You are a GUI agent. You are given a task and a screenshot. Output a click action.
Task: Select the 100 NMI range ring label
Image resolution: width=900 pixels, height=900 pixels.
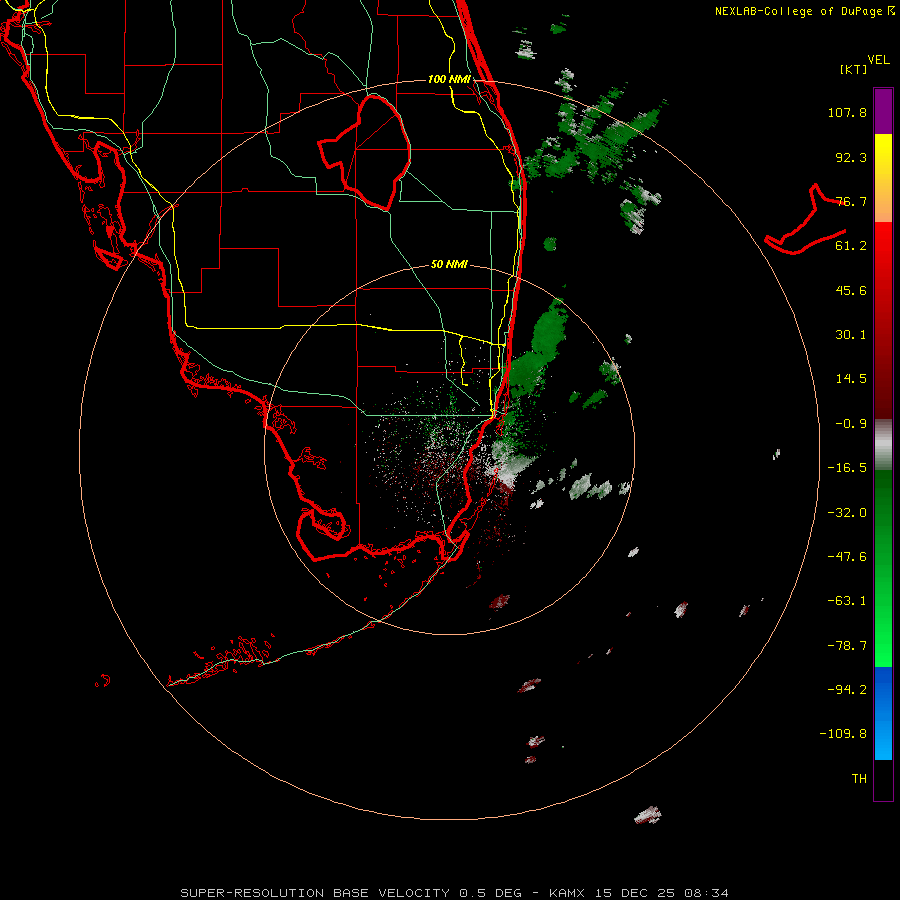[x=449, y=79]
